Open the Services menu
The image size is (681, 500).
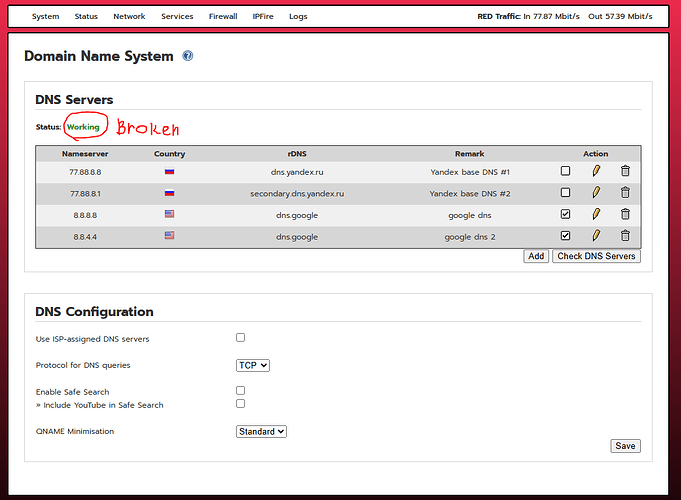[x=177, y=17]
